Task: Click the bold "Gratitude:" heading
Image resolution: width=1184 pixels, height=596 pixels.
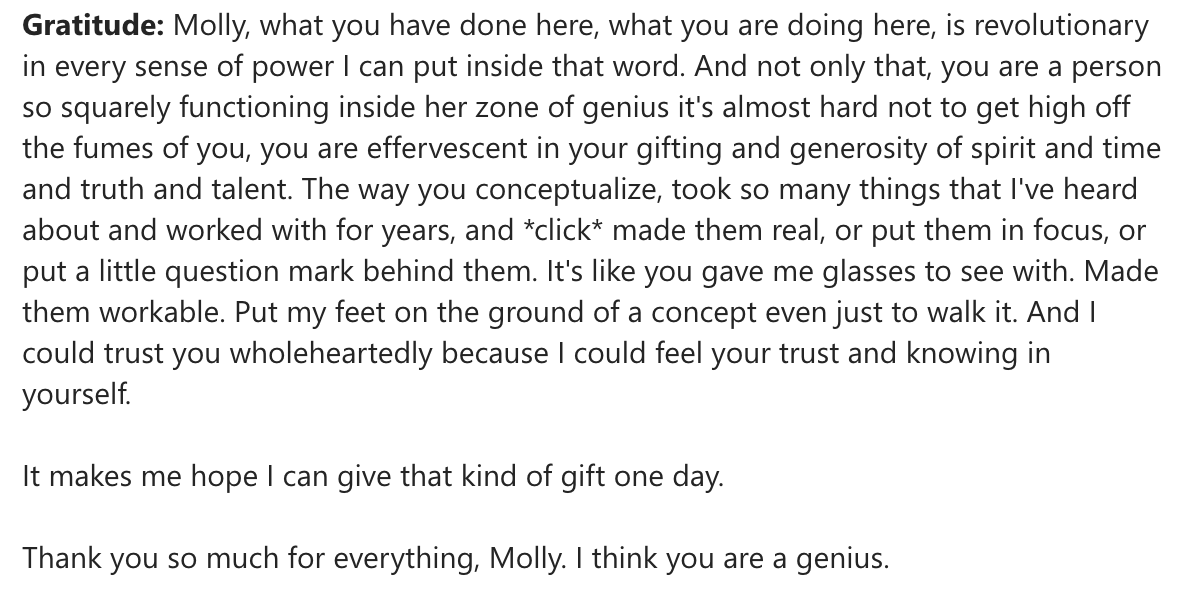Action: click(x=94, y=26)
